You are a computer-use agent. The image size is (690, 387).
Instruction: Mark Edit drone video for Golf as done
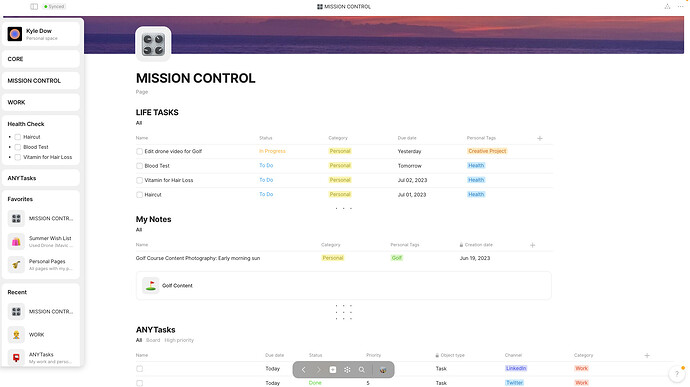(x=139, y=151)
